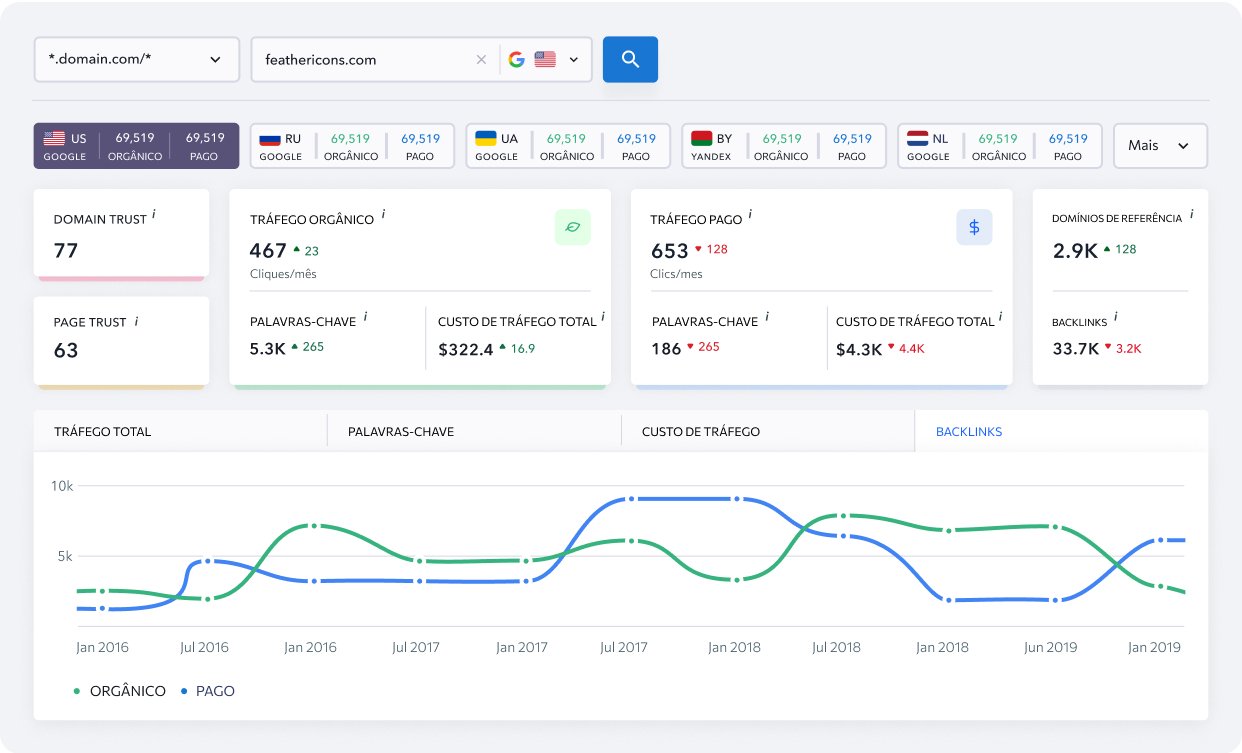This screenshot has width=1242, height=753.
Task: Toggle the Pago series in chart legend
Action: [x=208, y=691]
